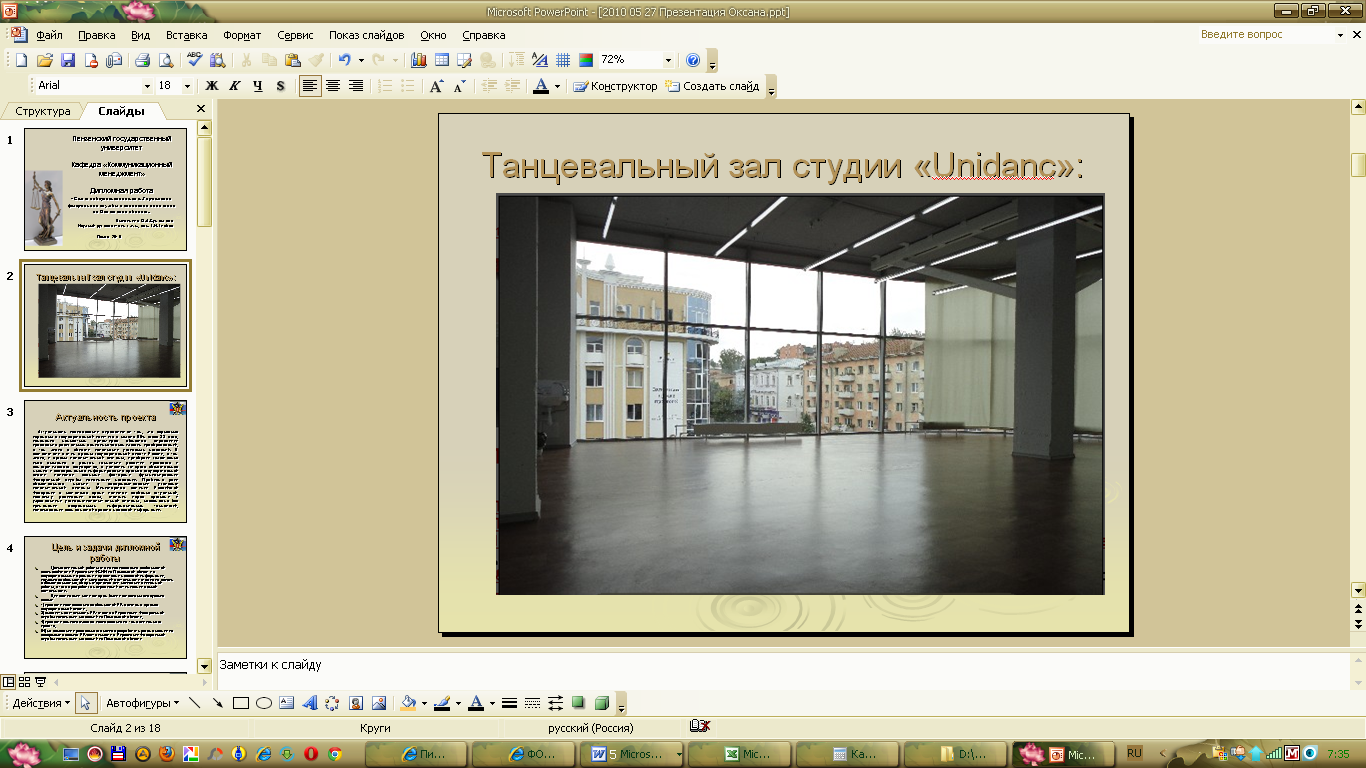Click the Создать слайд button
Screen dimensions: 1366x768
tap(712, 86)
